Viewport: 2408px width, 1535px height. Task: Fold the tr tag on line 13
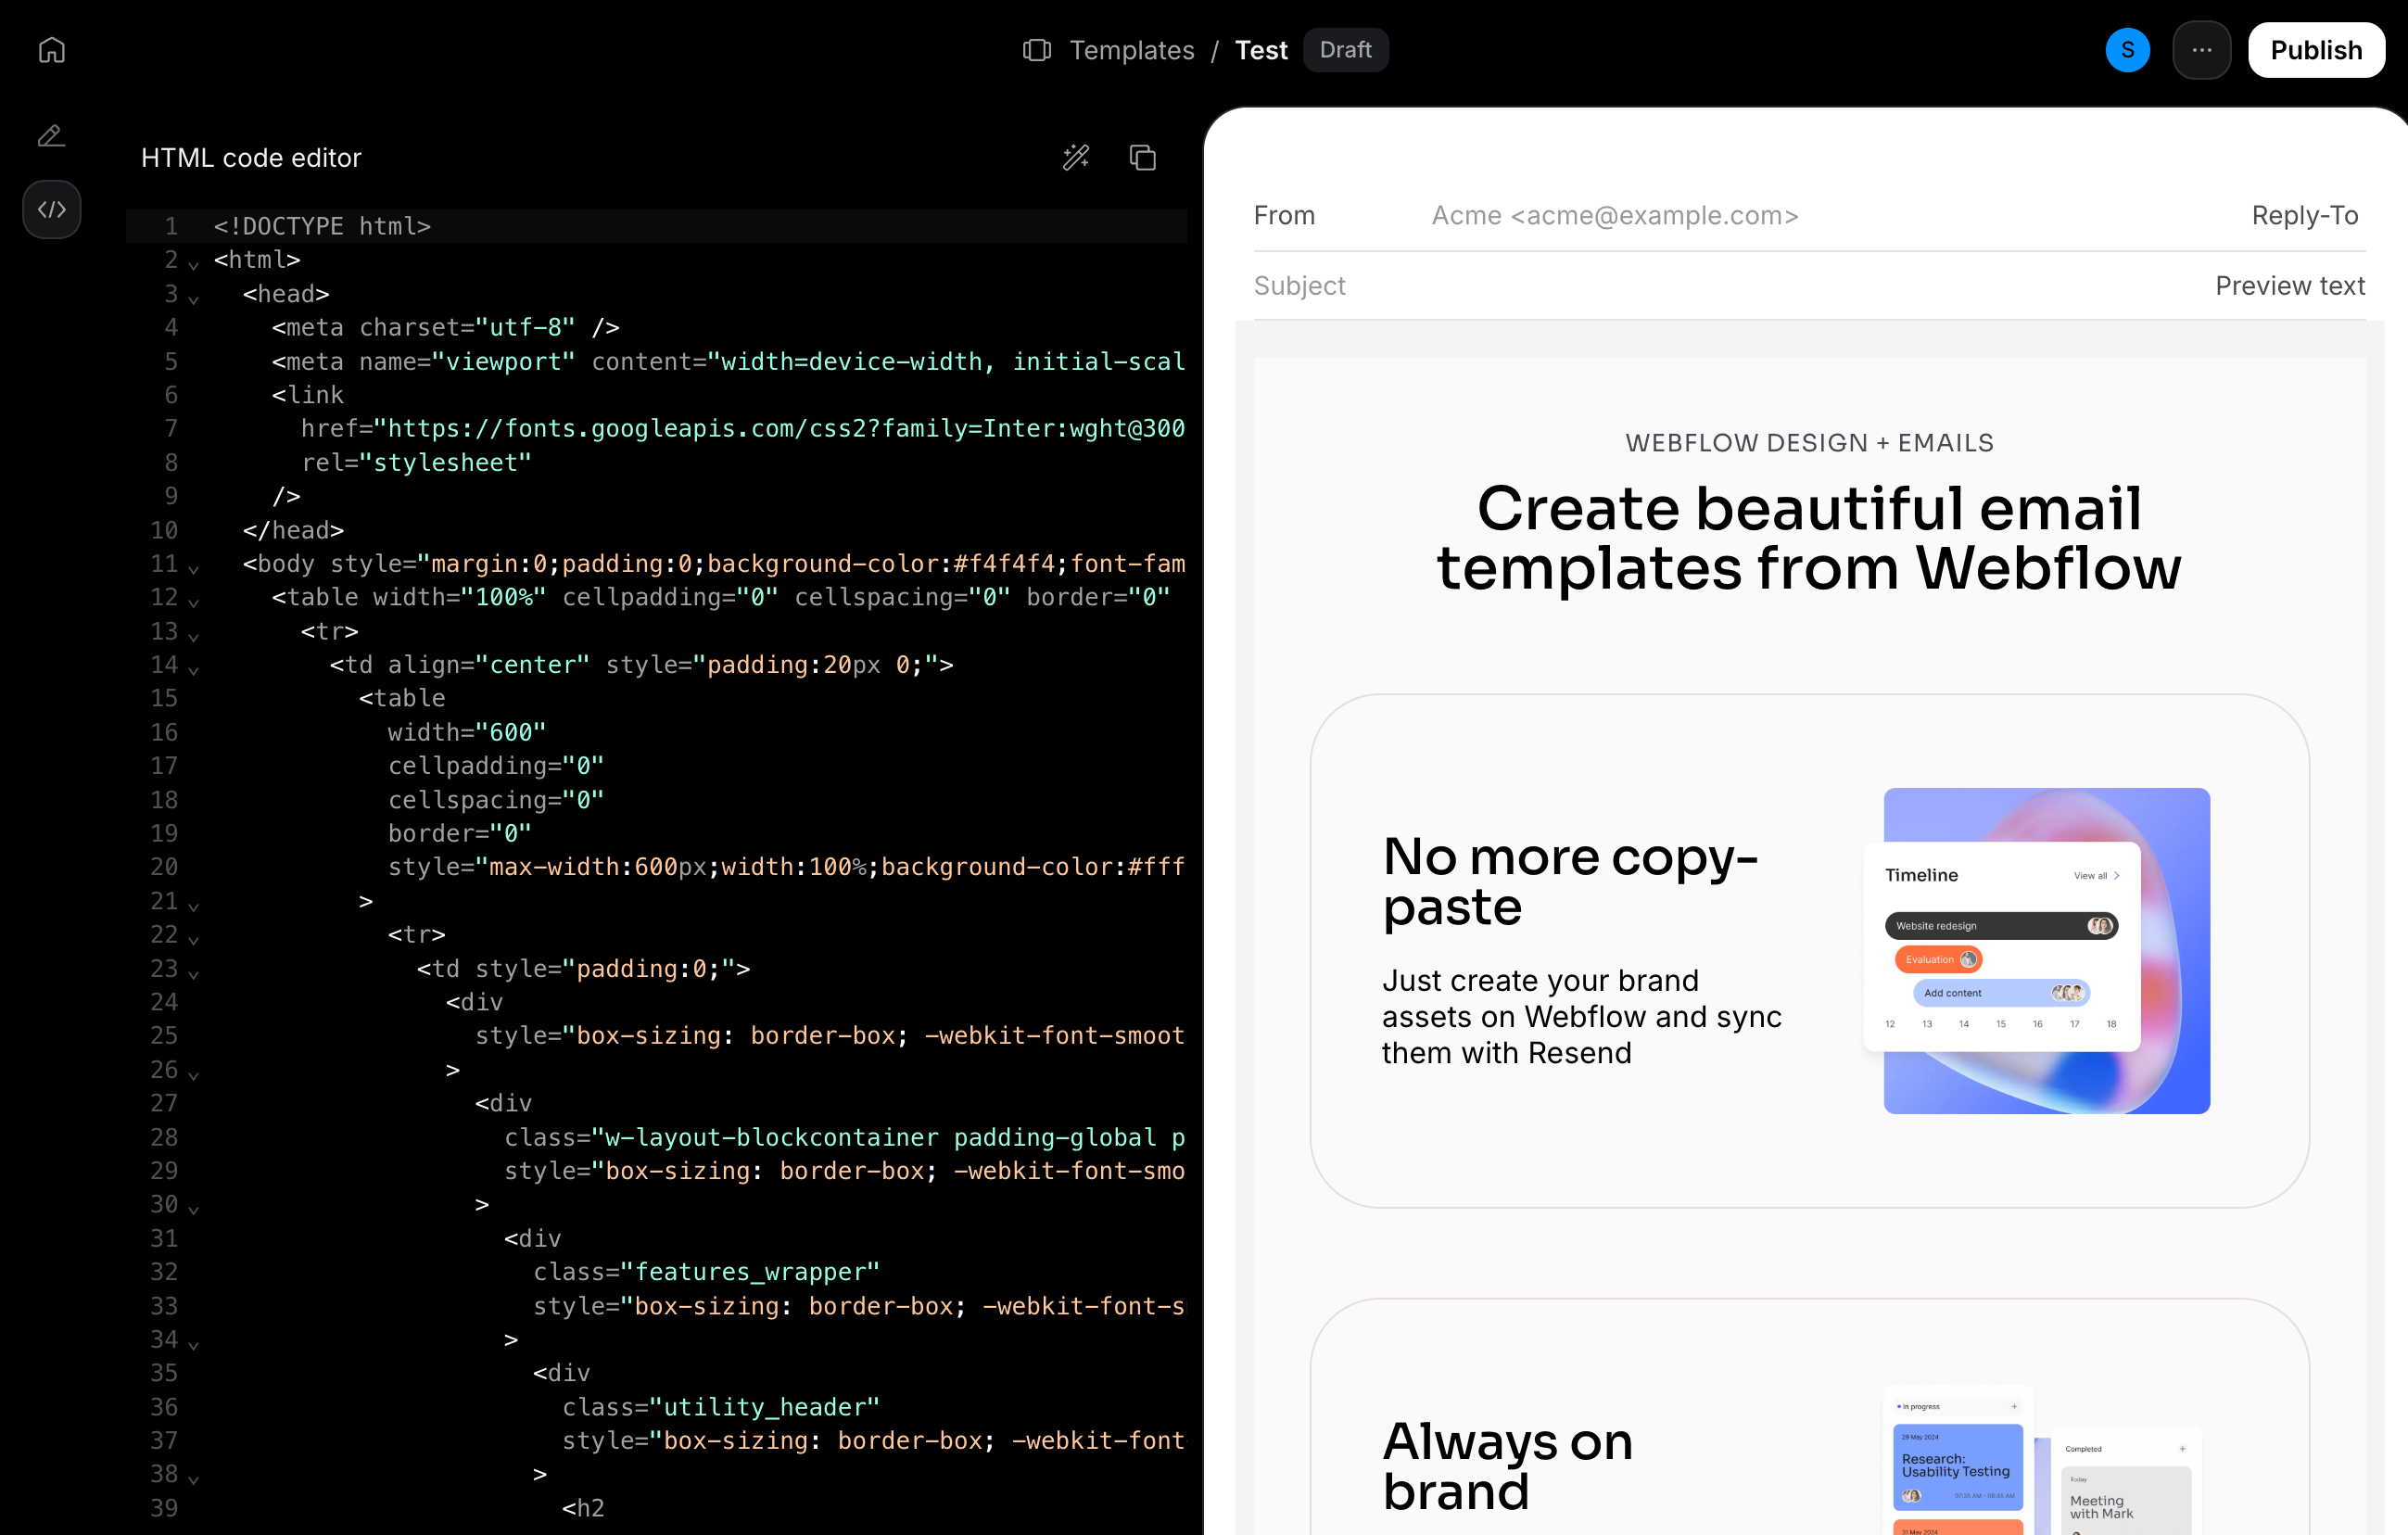(193, 636)
